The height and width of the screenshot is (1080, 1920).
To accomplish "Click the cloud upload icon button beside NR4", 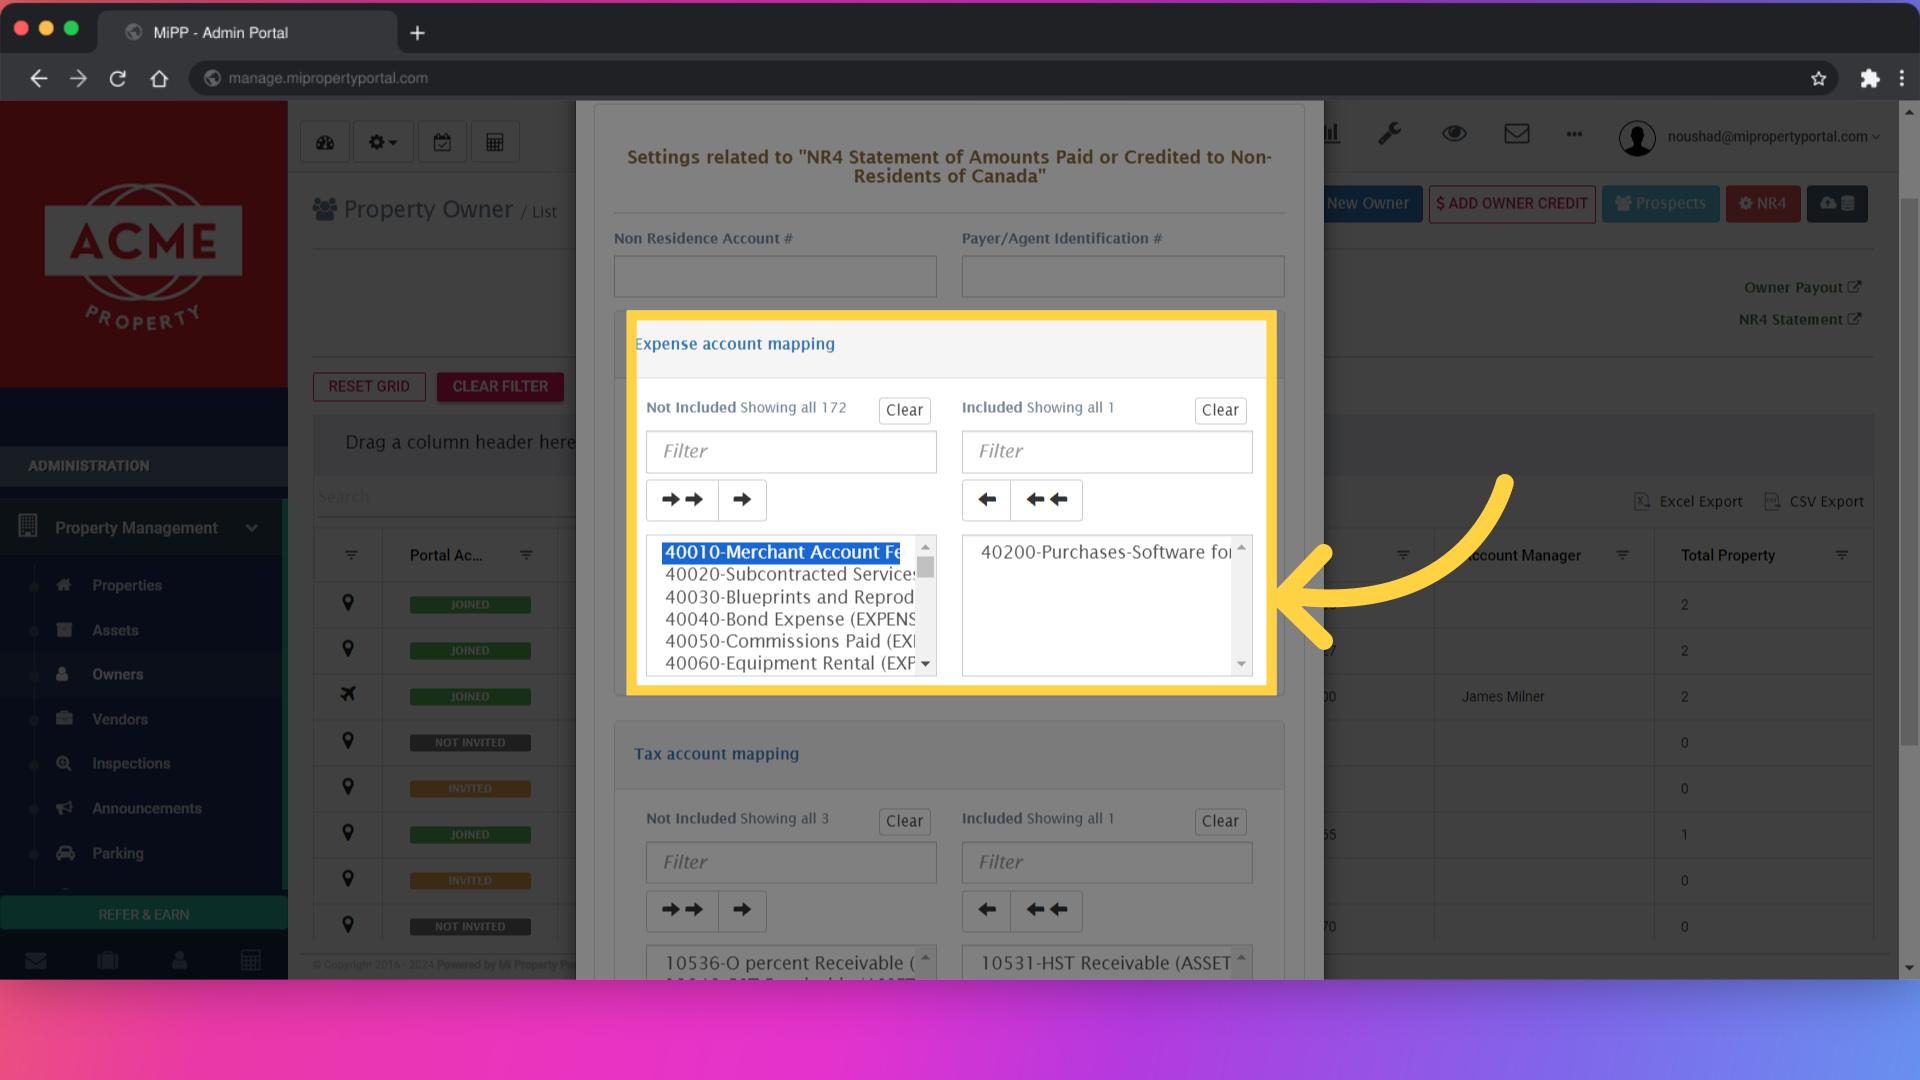I will coord(1837,203).
